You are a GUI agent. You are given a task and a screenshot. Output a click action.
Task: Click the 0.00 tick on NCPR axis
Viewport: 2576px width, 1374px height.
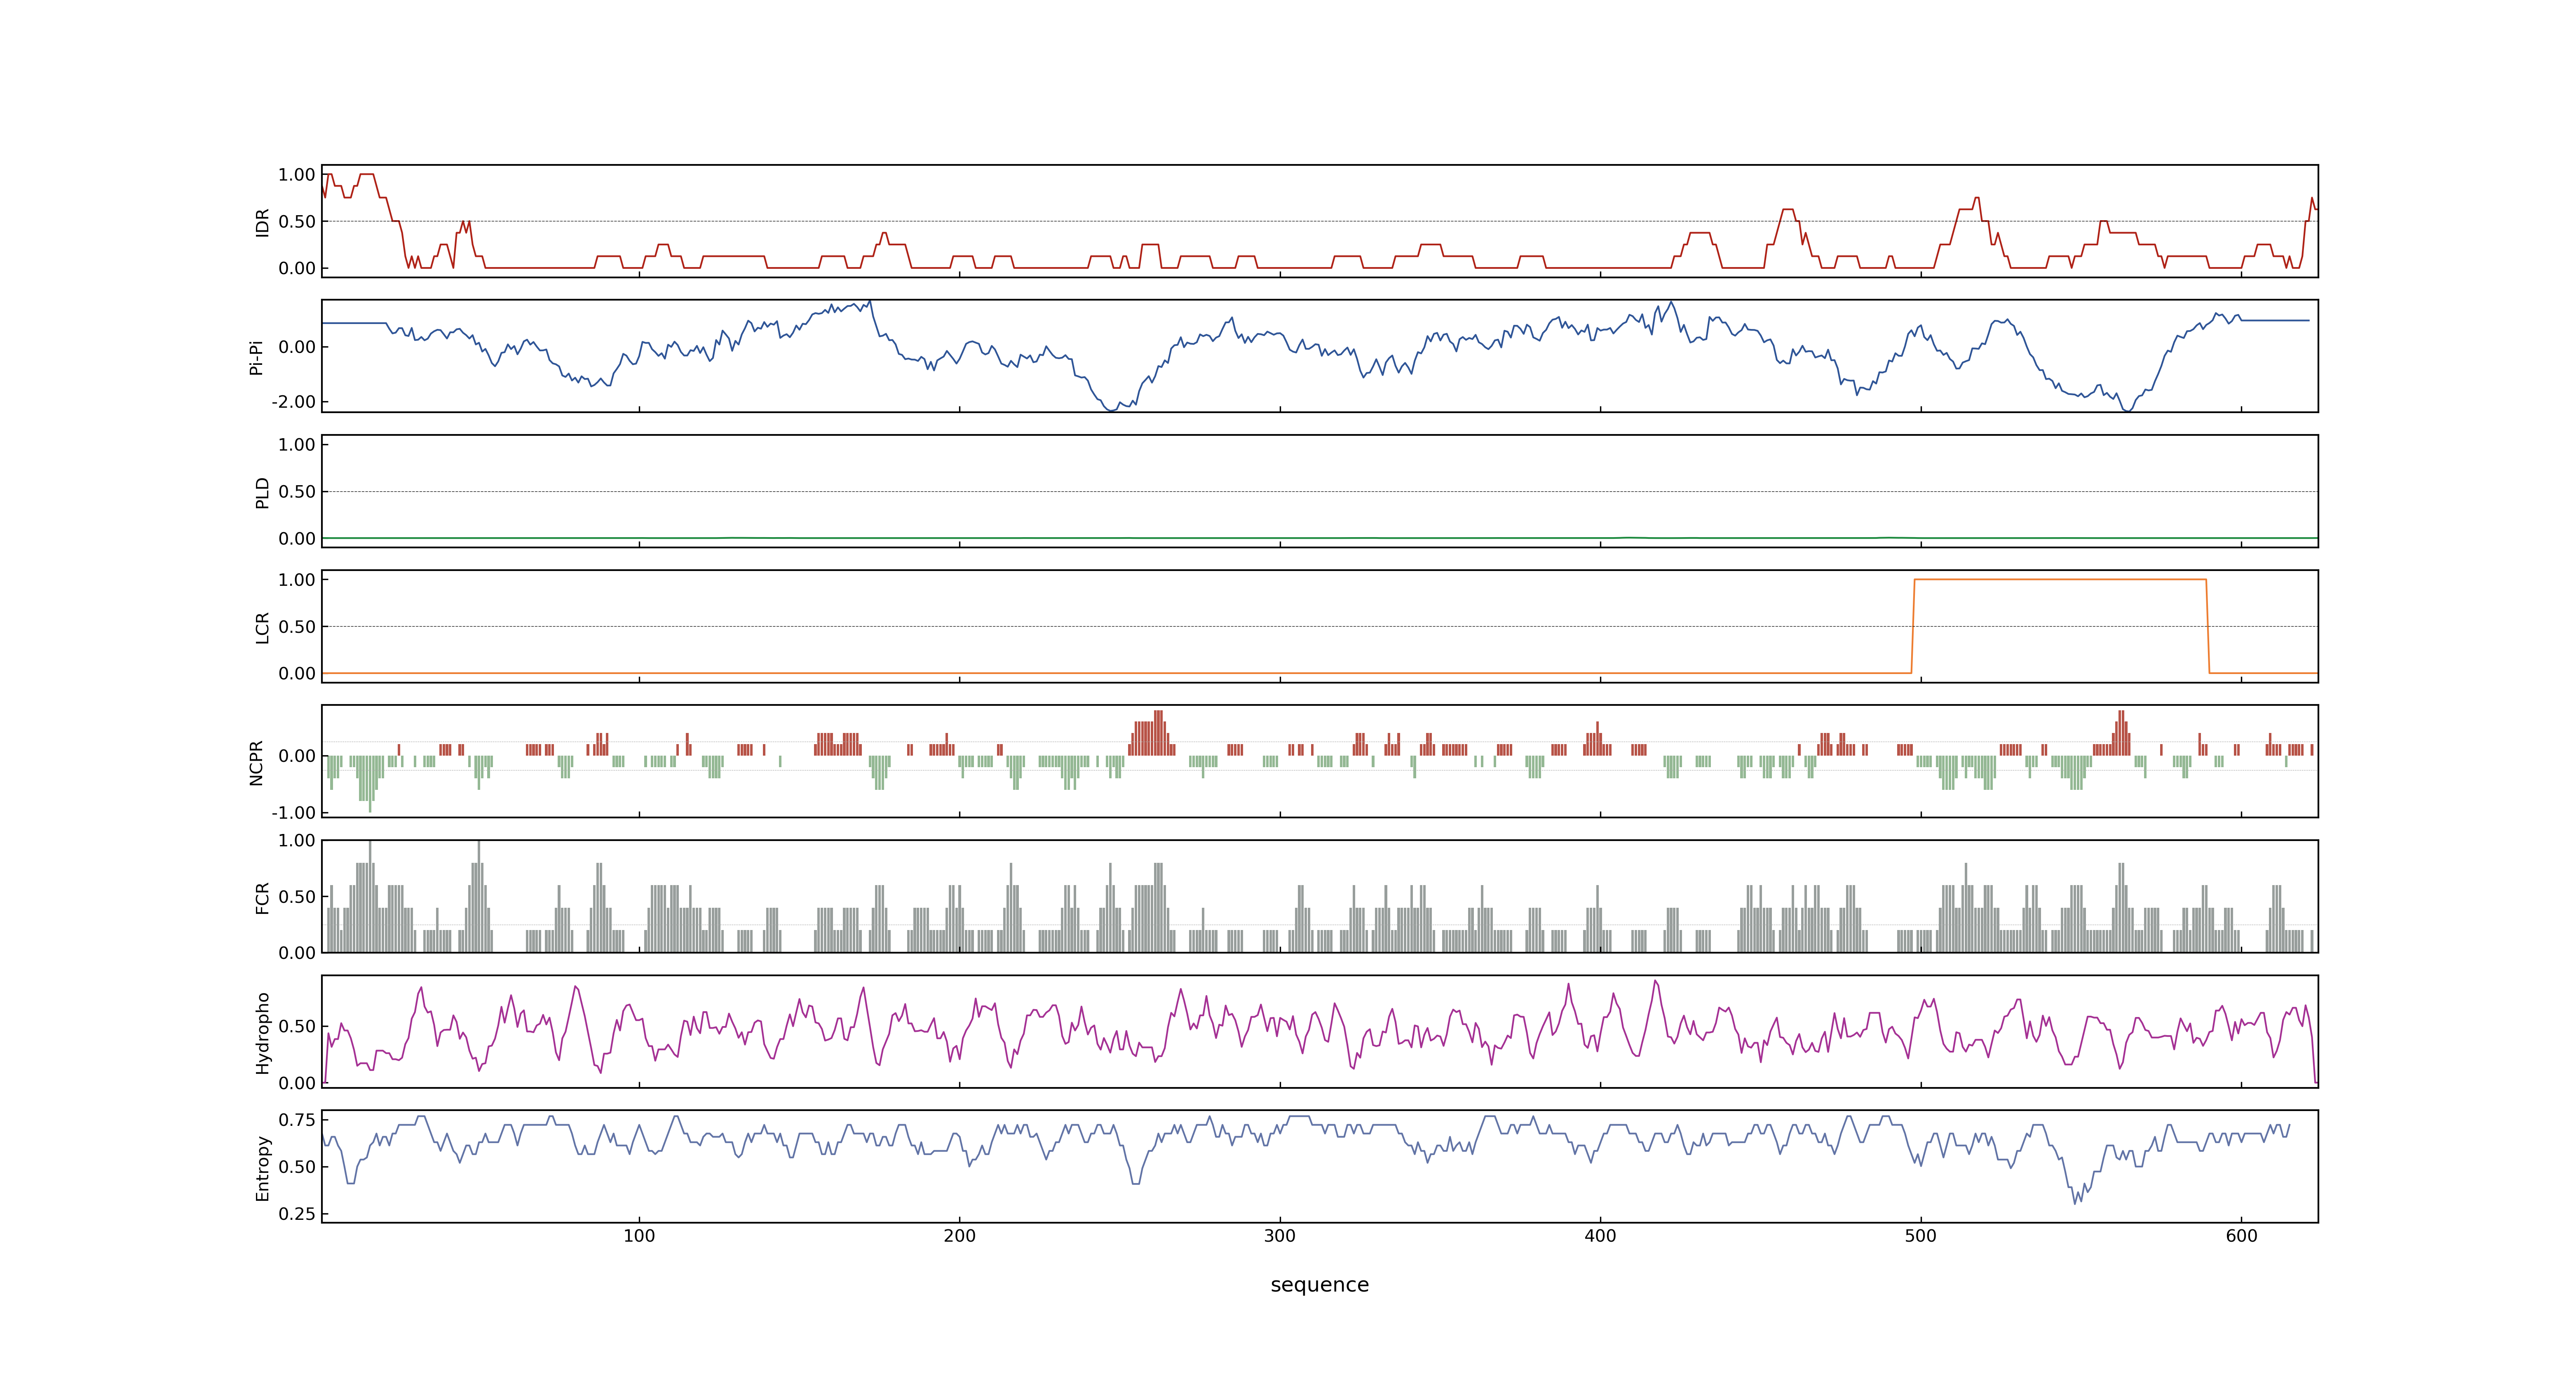297,757
